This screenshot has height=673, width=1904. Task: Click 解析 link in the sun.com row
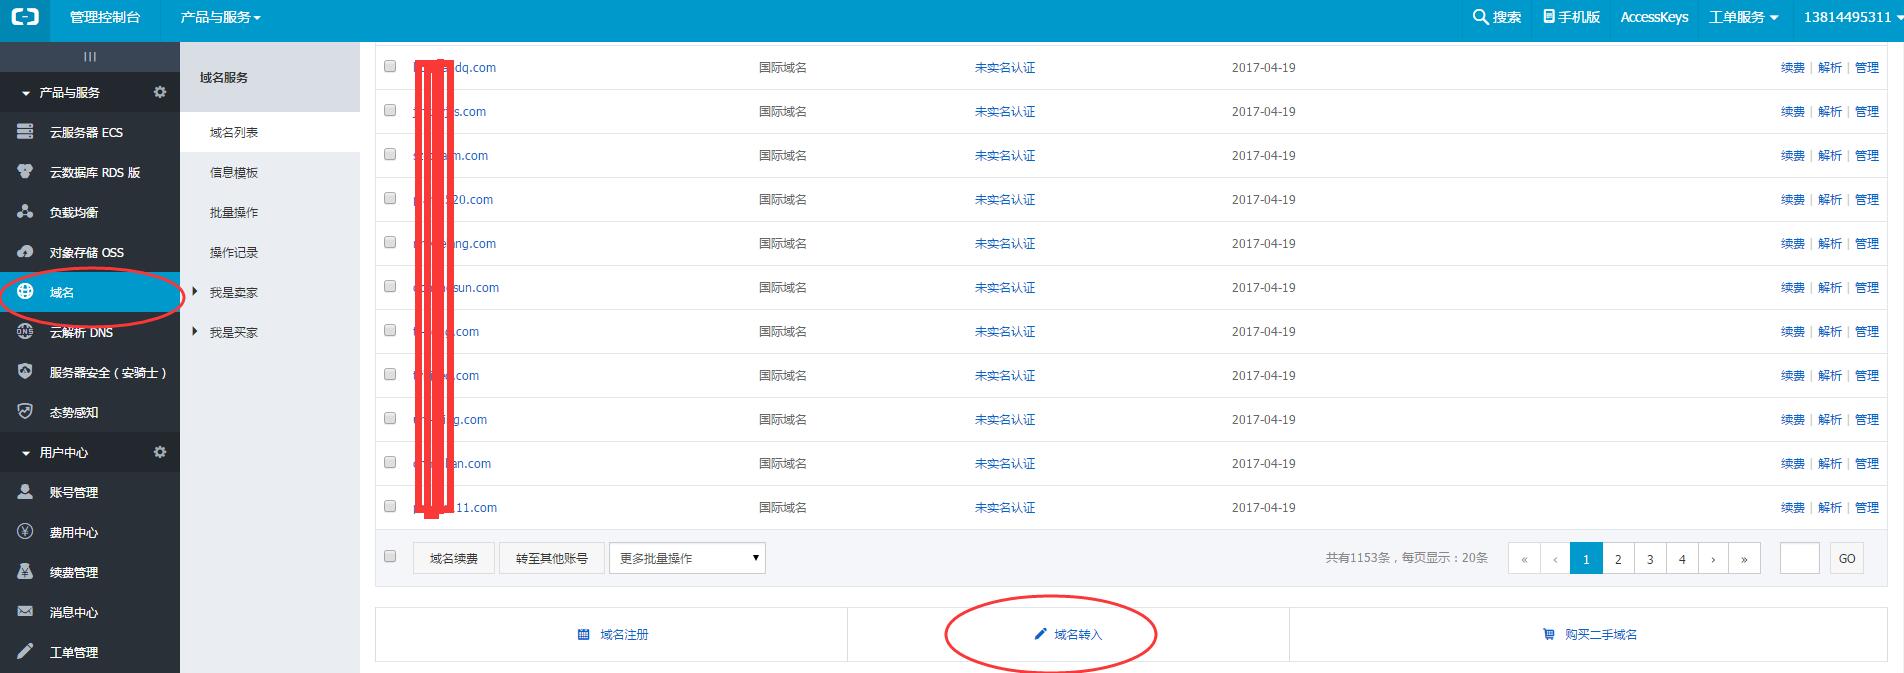coord(1830,287)
